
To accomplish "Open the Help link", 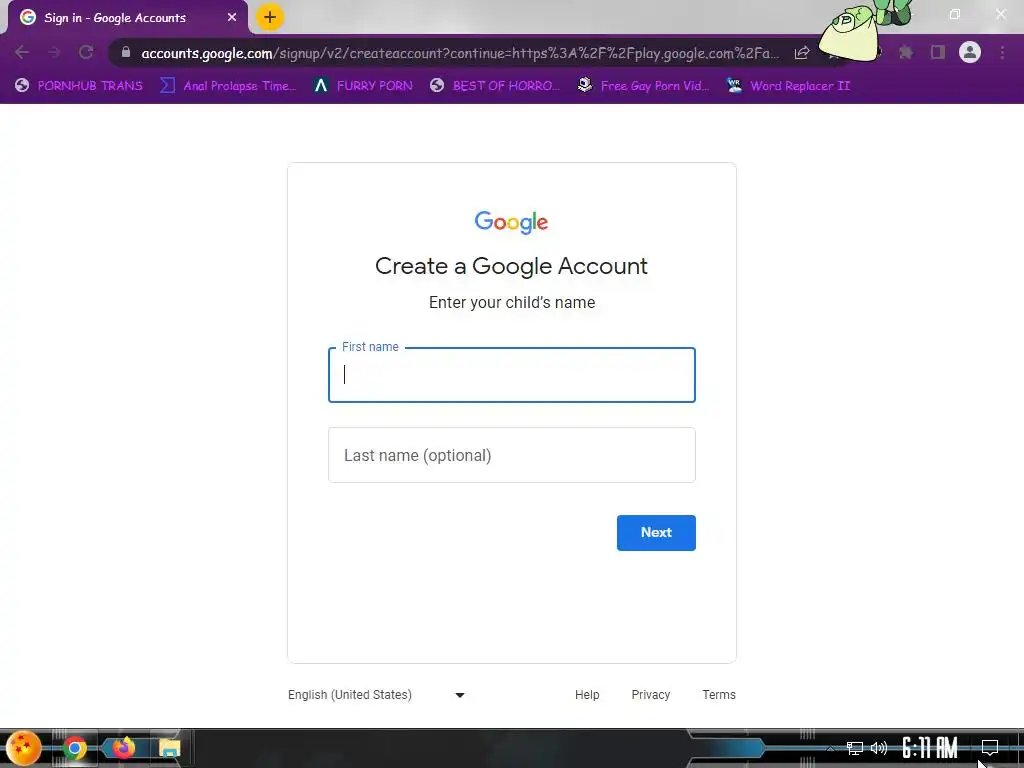I will click(587, 695).
